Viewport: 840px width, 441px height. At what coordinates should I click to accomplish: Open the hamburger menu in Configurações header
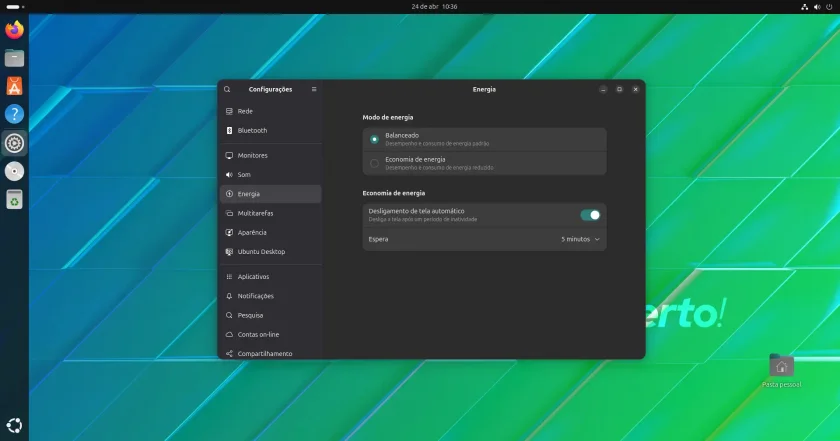coord(314,89)
